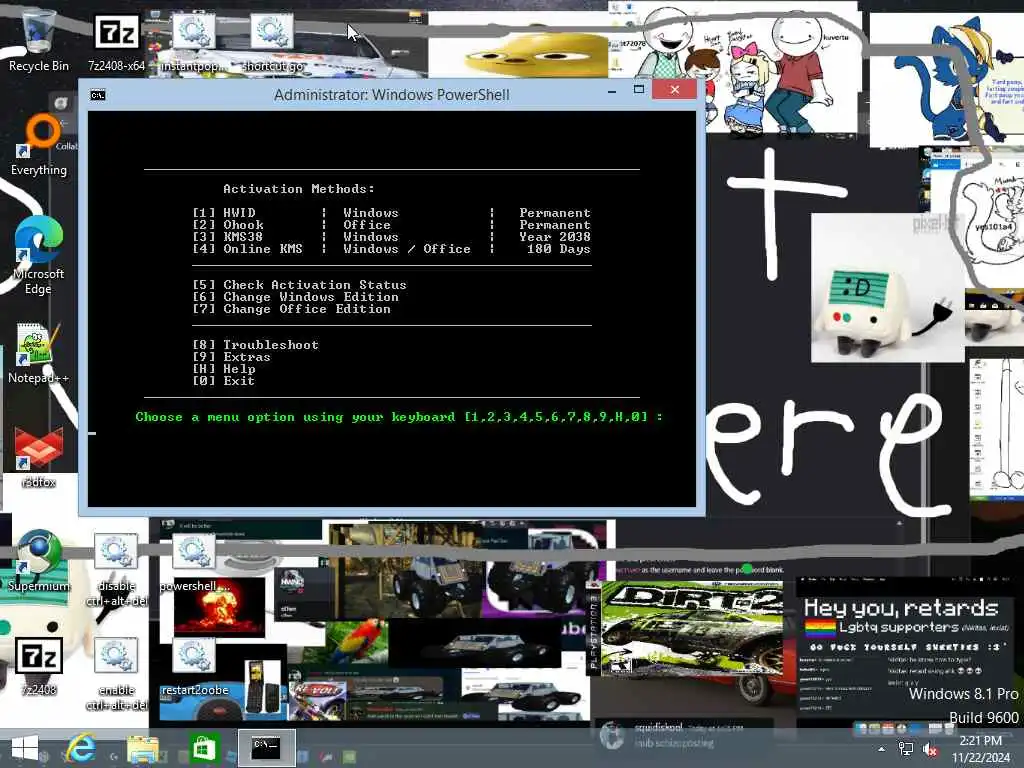Click the '[9] Extras' line

[x=231, y=357]
